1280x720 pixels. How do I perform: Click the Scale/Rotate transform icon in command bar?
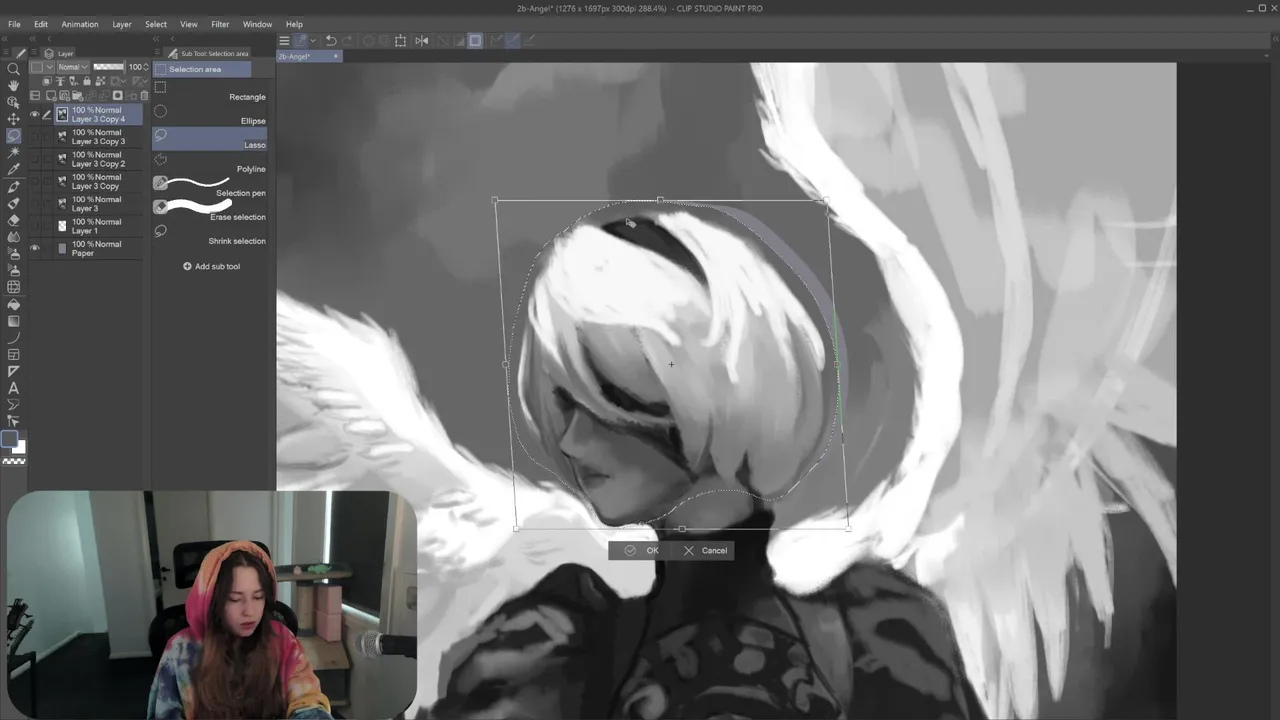pos(400,41)
